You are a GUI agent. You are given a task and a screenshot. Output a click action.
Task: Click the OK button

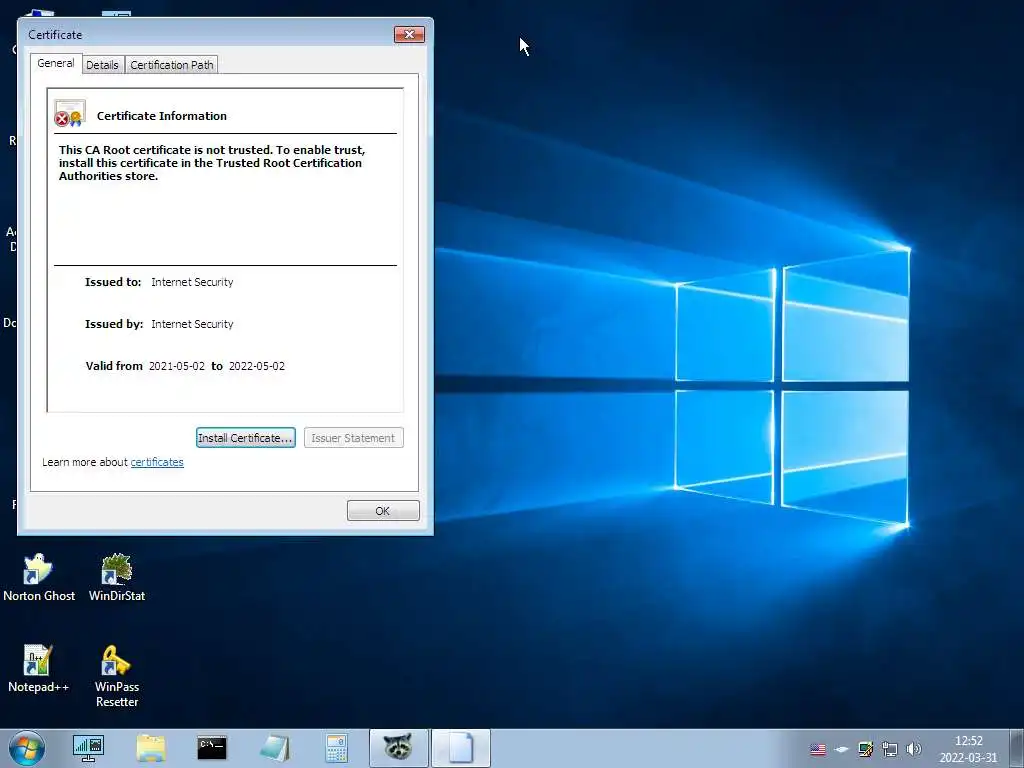coord(383,511)
